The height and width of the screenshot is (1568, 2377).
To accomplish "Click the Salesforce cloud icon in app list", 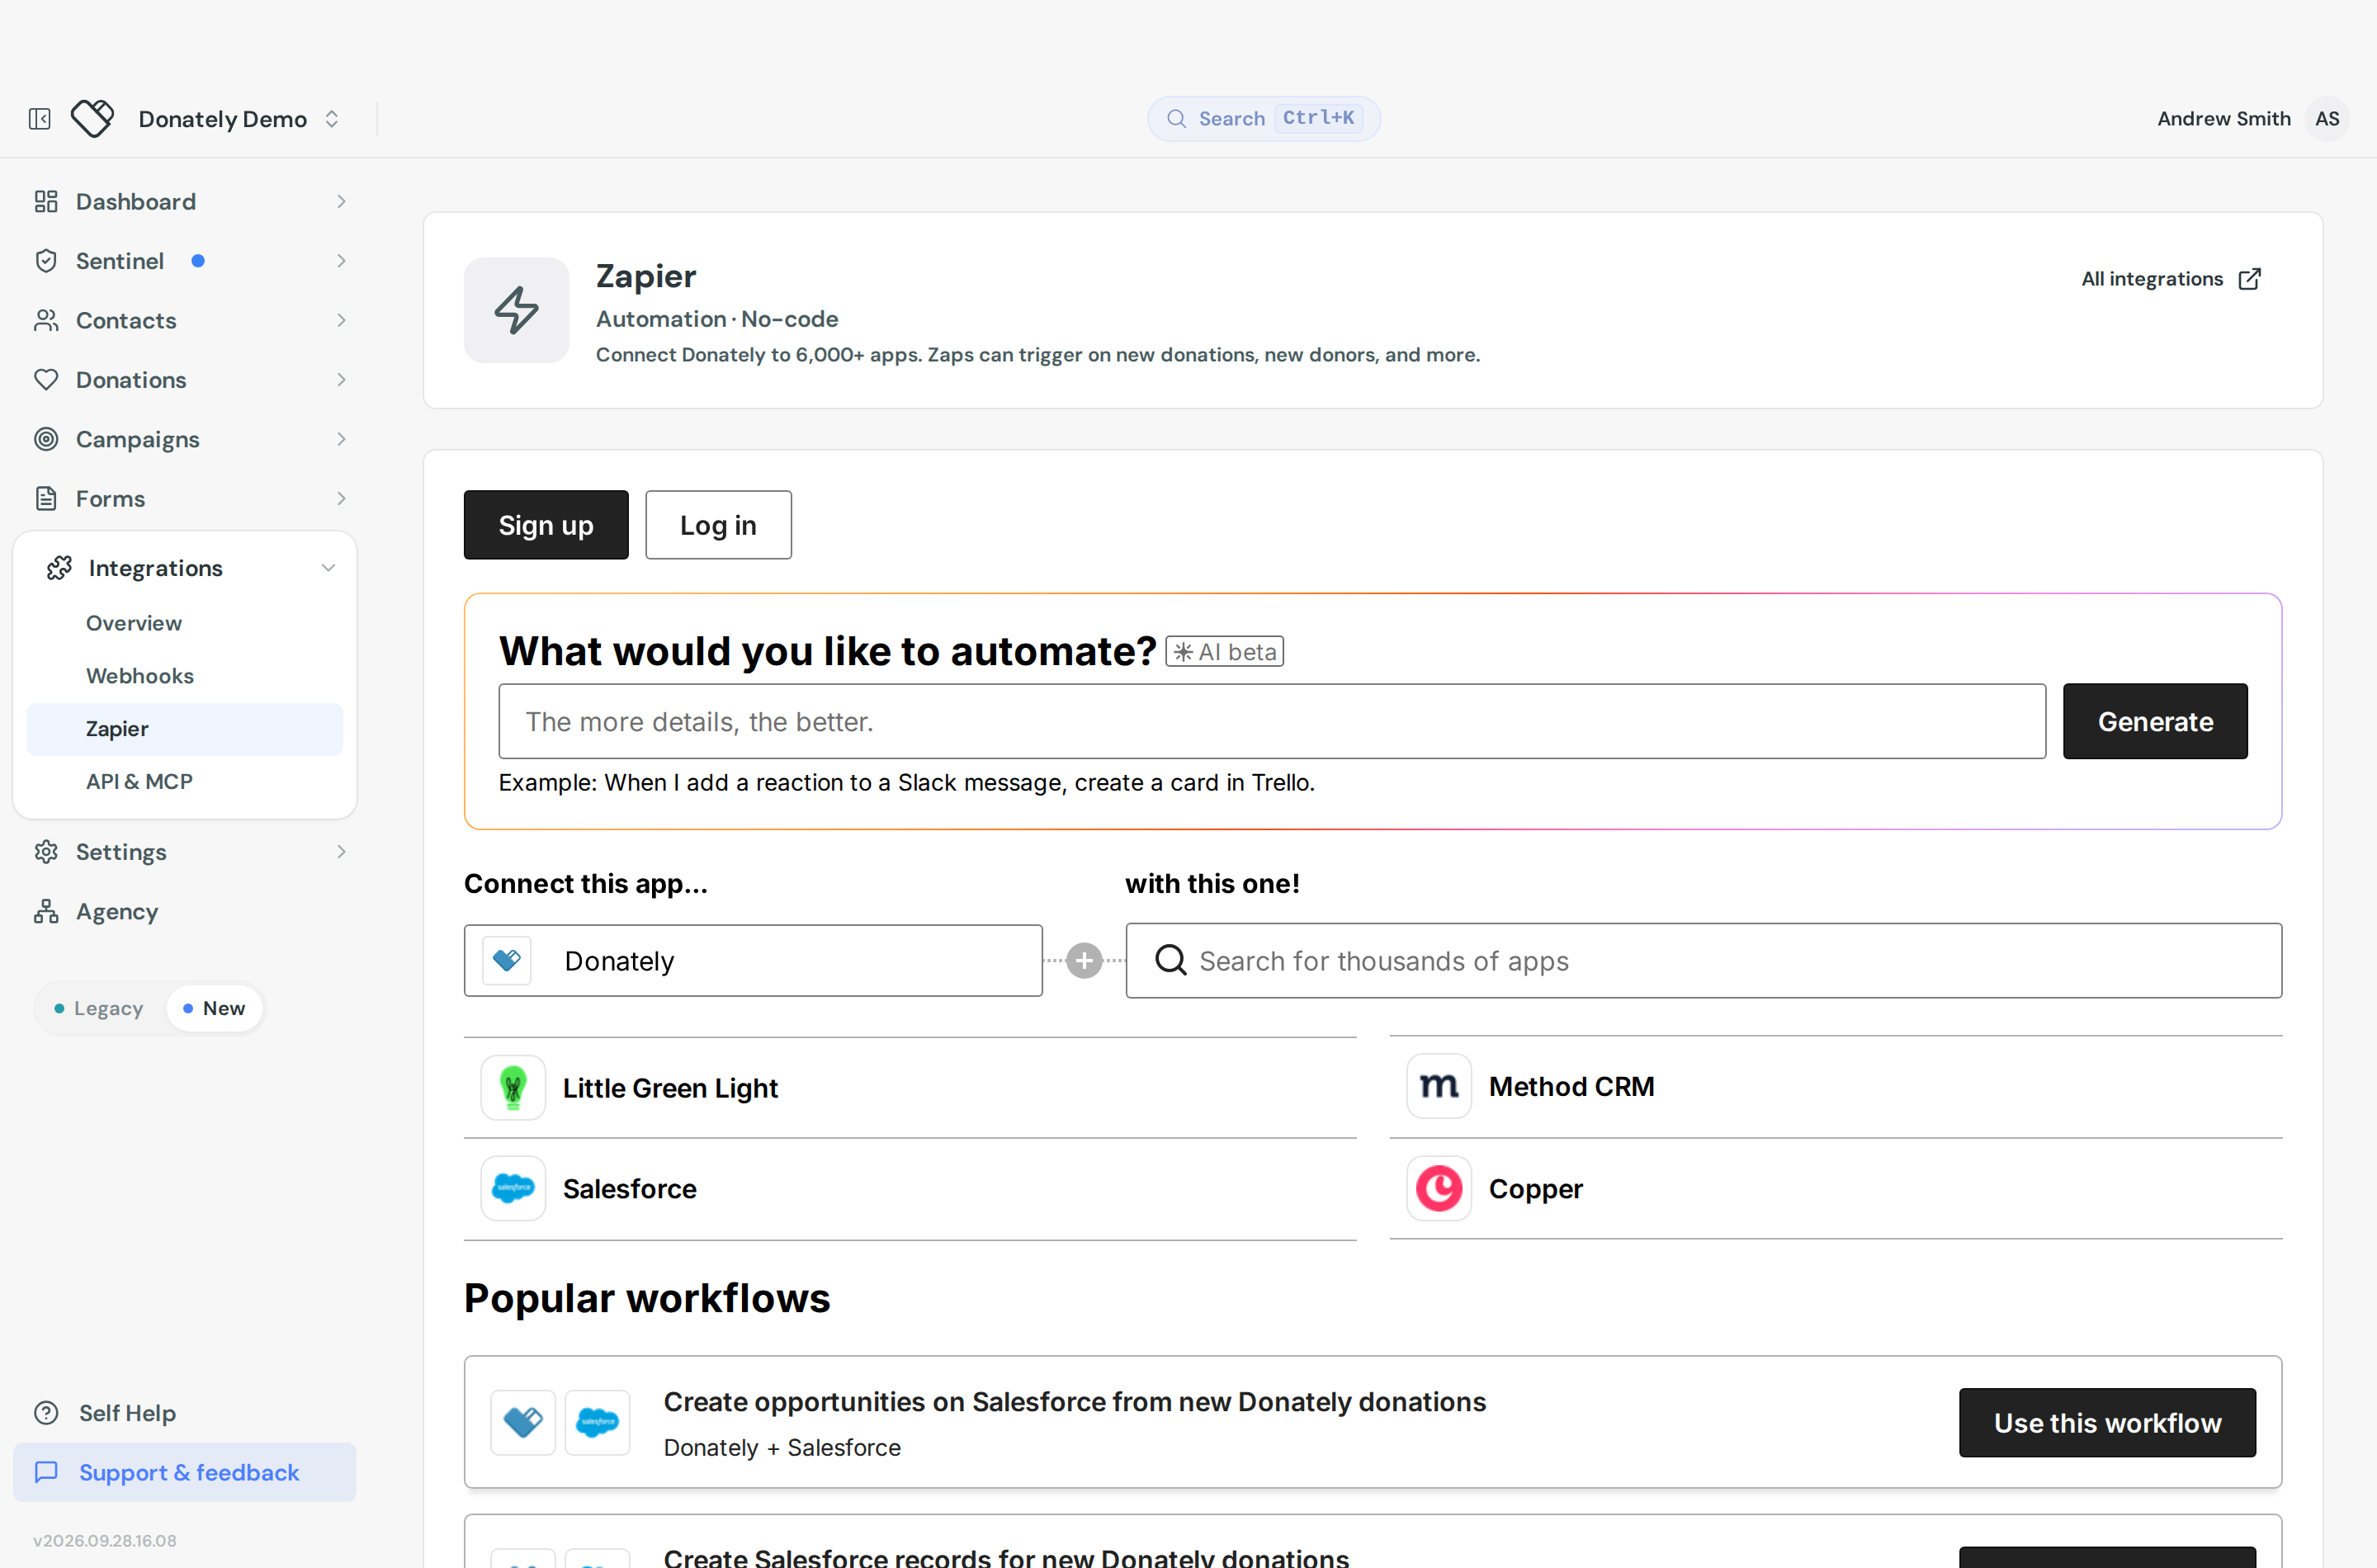I will [513, 1188].
